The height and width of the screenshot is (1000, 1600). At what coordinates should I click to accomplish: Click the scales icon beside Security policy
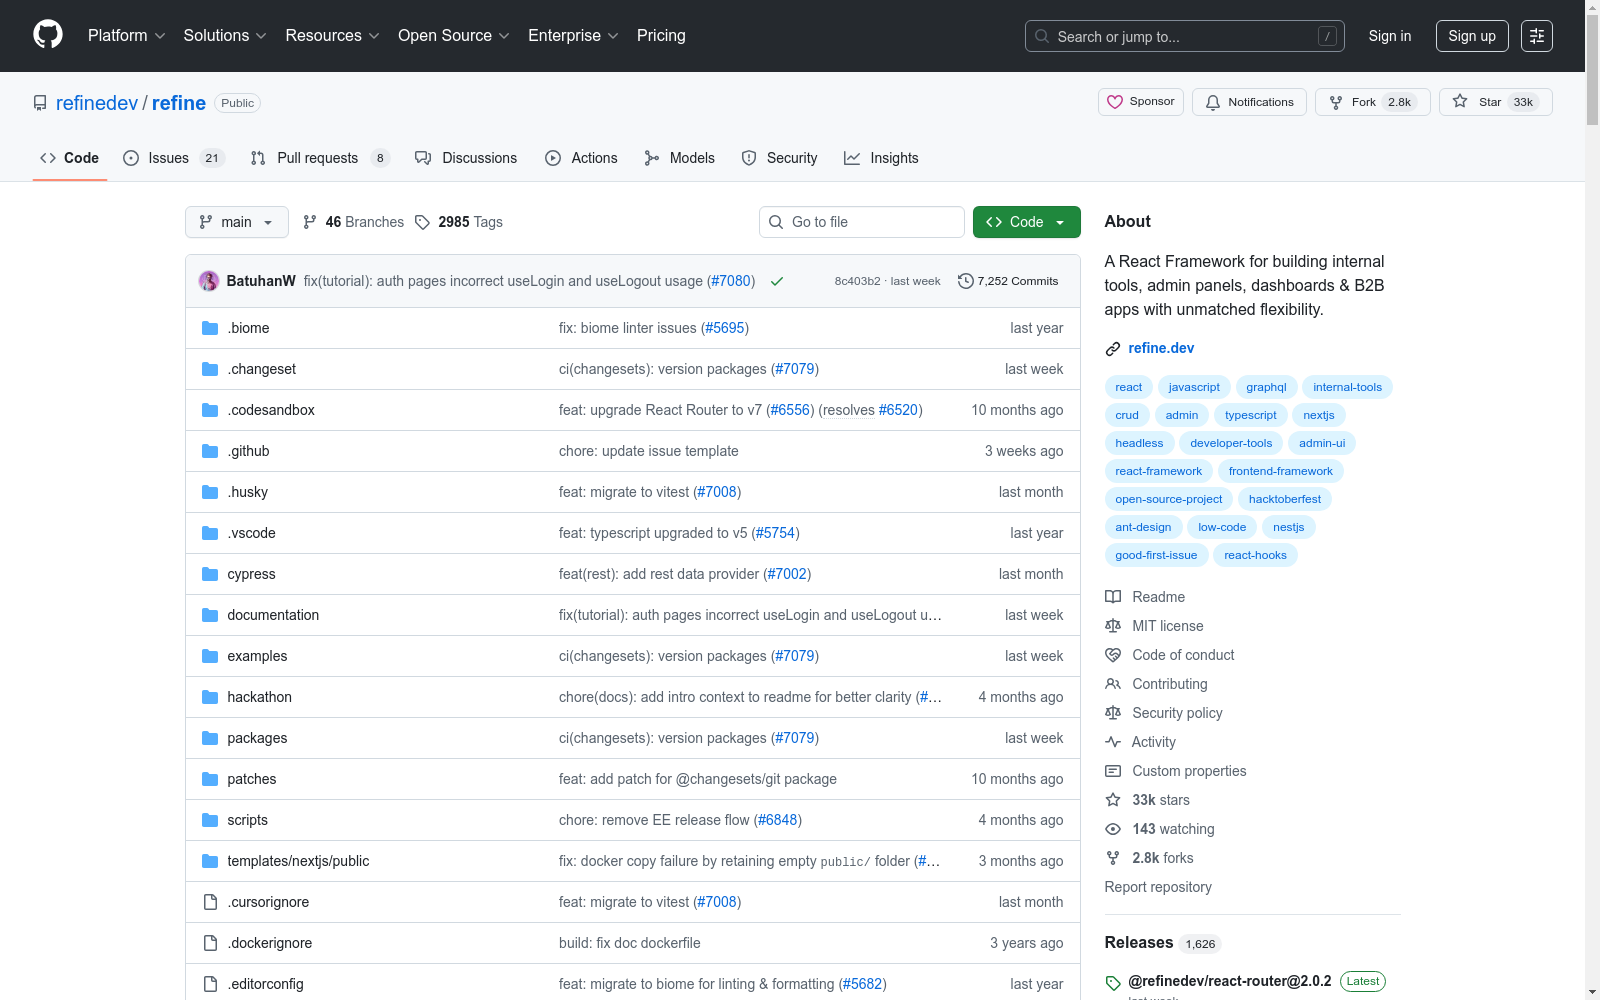pos(1113,713)
